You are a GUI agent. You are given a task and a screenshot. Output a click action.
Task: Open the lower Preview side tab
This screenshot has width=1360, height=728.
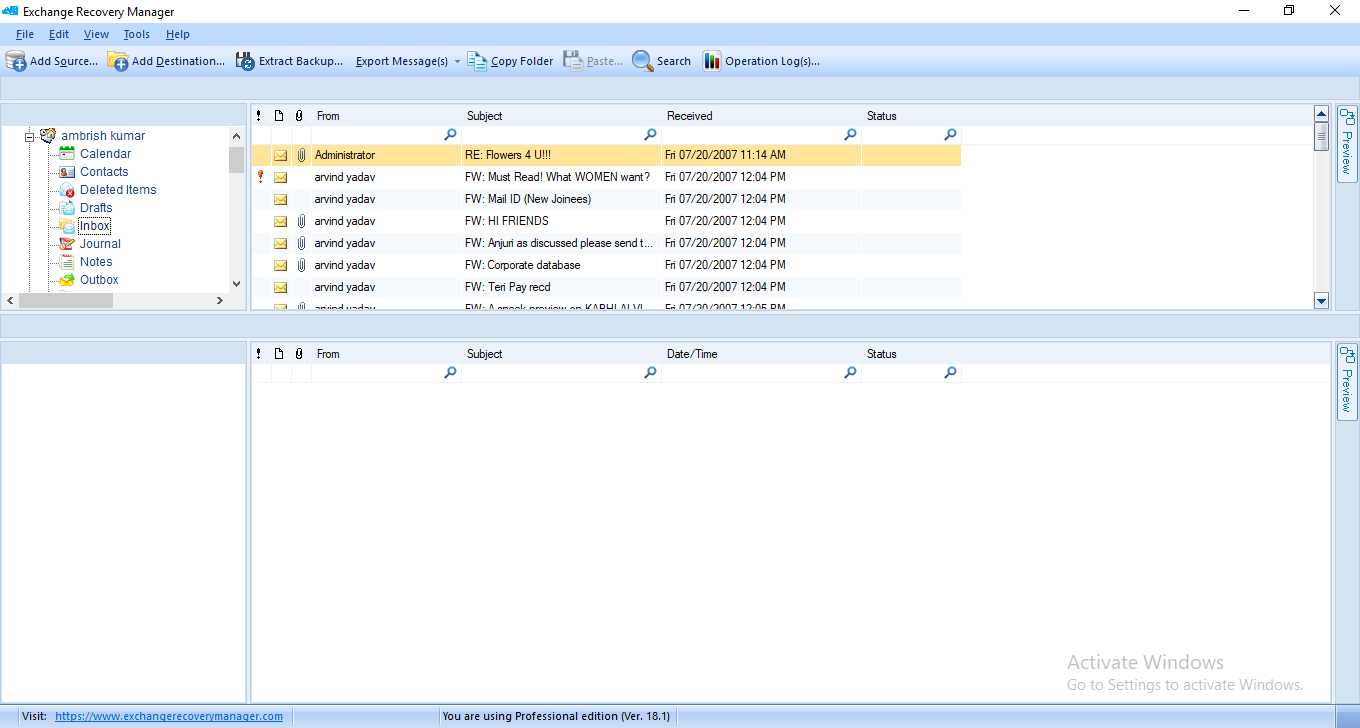pyautogui.click(x=1347, y=381)
